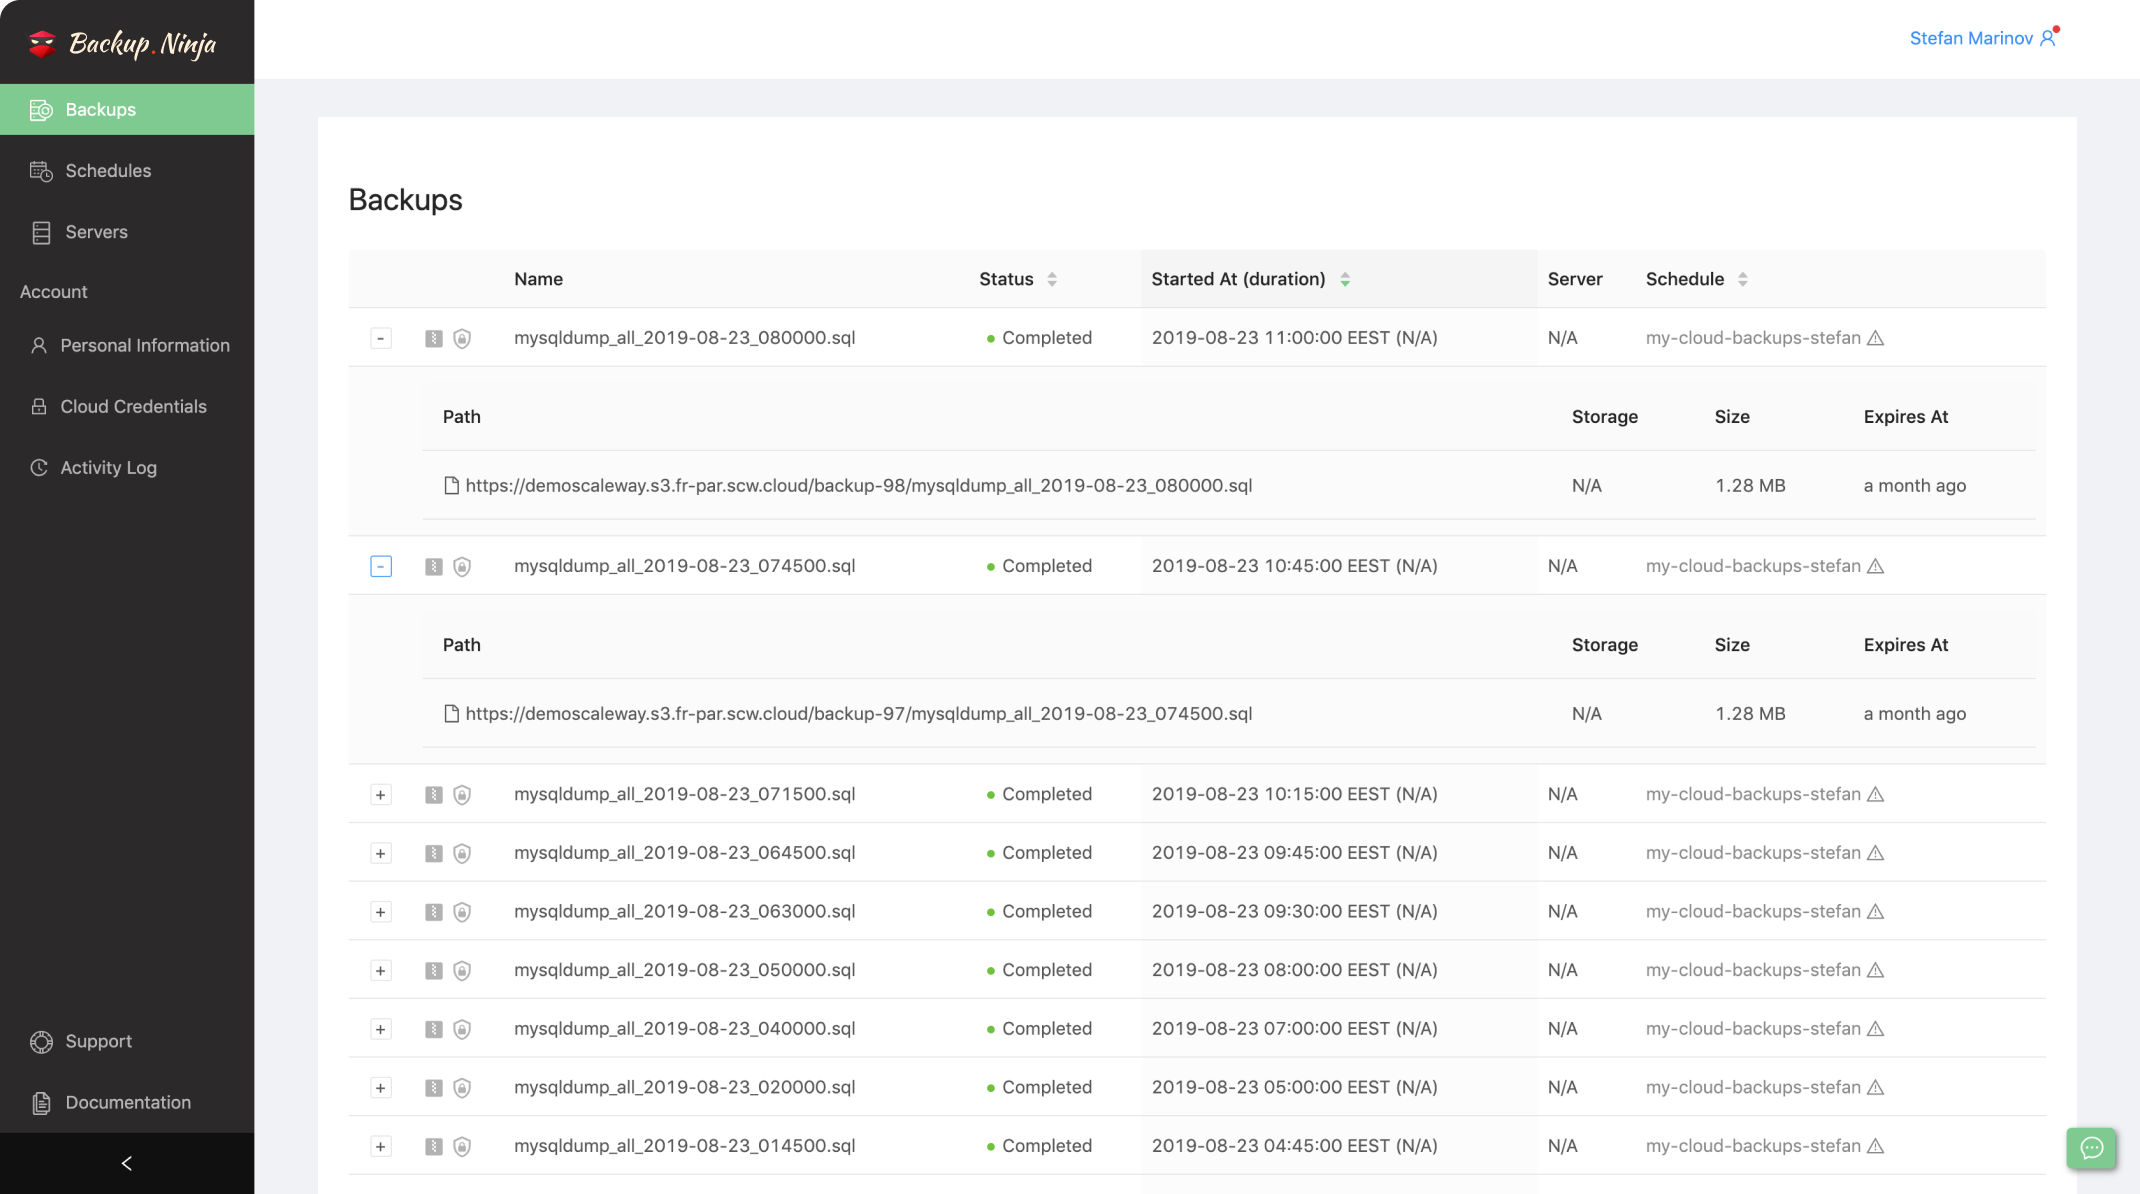2140x1194 pixels.
Task: Click compression icon on the 074500.sql row
Action: tap(433, 566)
